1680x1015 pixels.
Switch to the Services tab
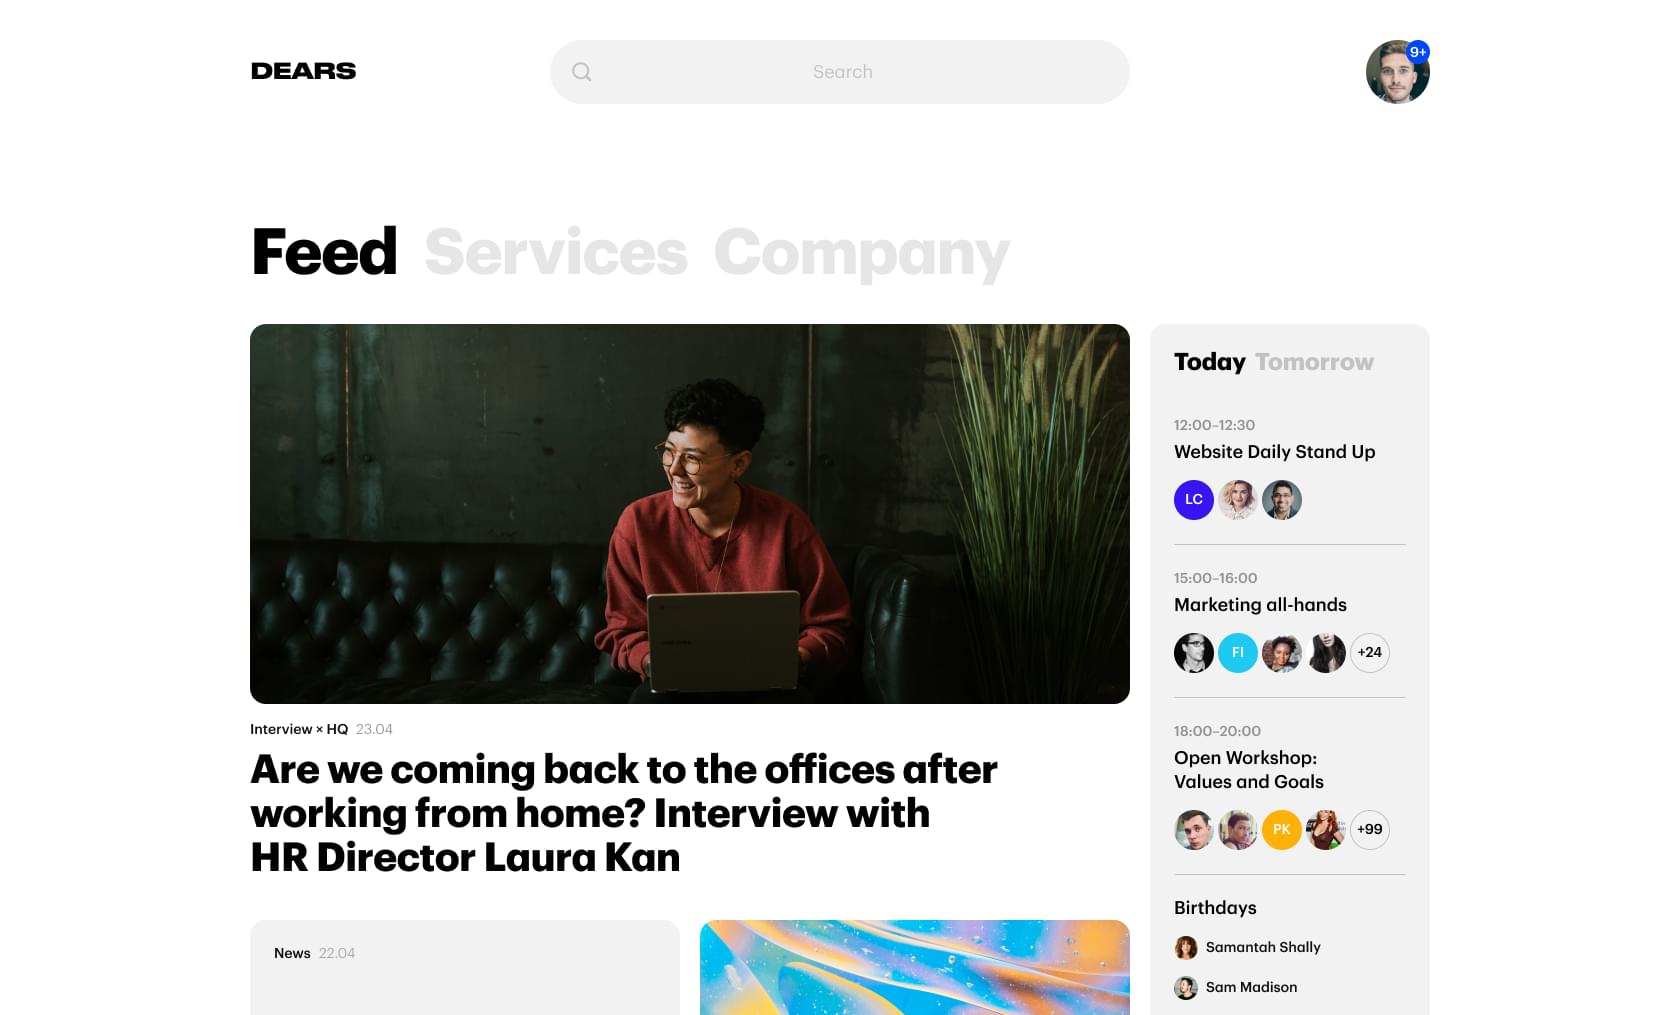(556, 252)
